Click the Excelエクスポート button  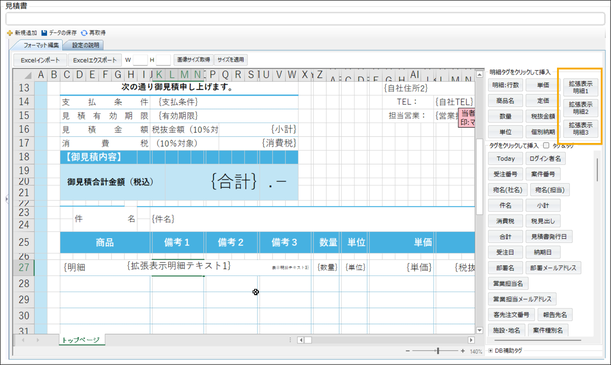95,60
